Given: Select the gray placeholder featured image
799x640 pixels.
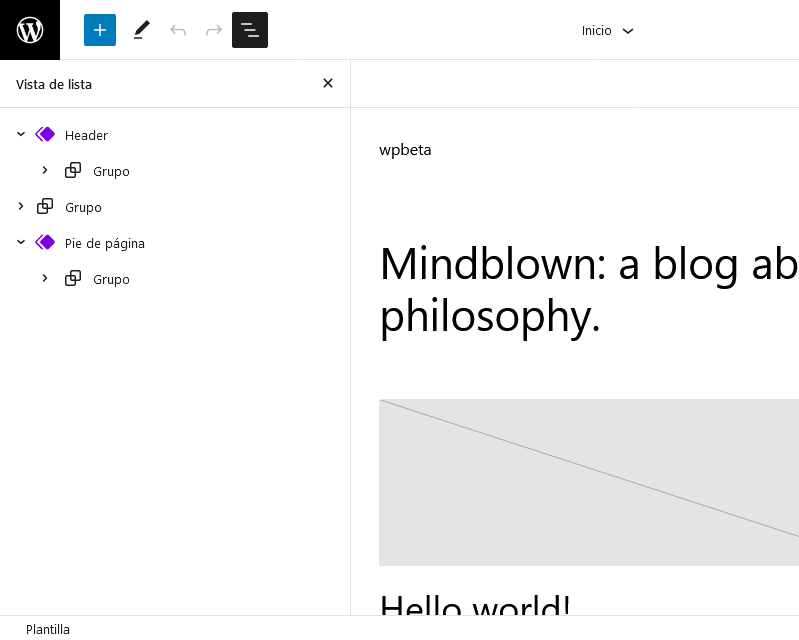Looking at the screenshot, I should (x=589, y=483).
